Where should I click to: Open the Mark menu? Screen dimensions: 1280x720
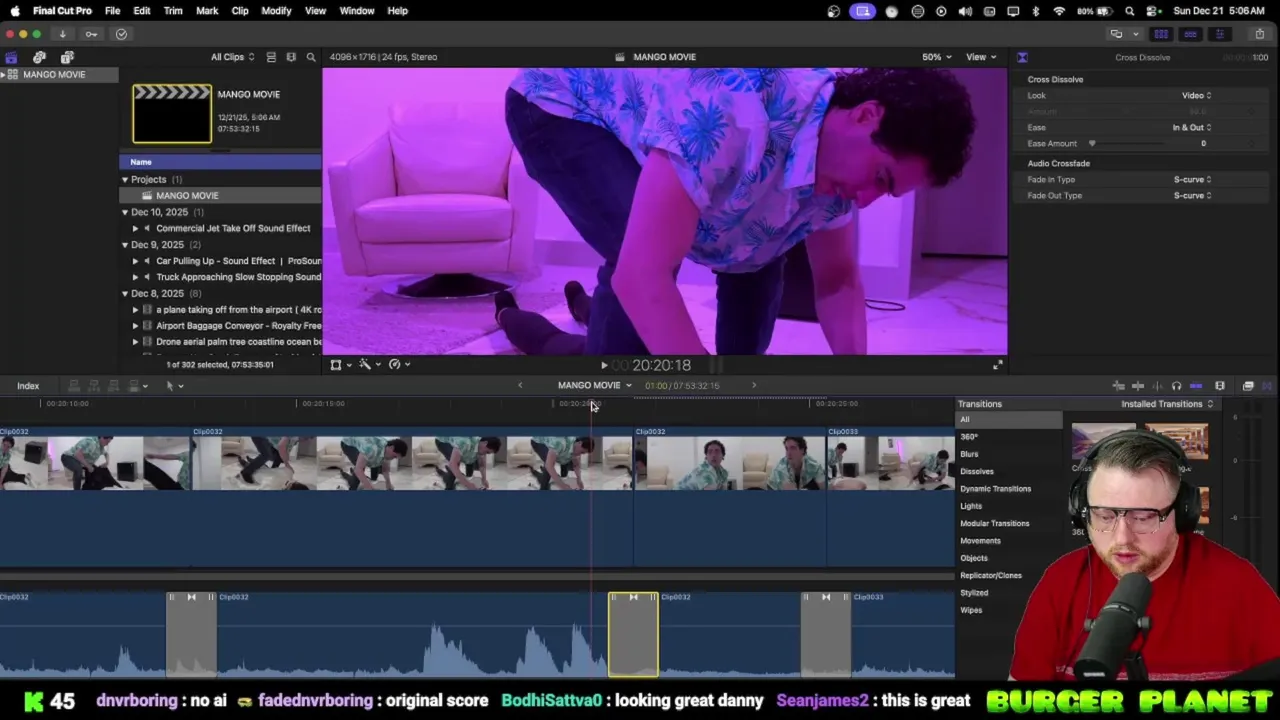pyautogui.click(x=207, y=11)
